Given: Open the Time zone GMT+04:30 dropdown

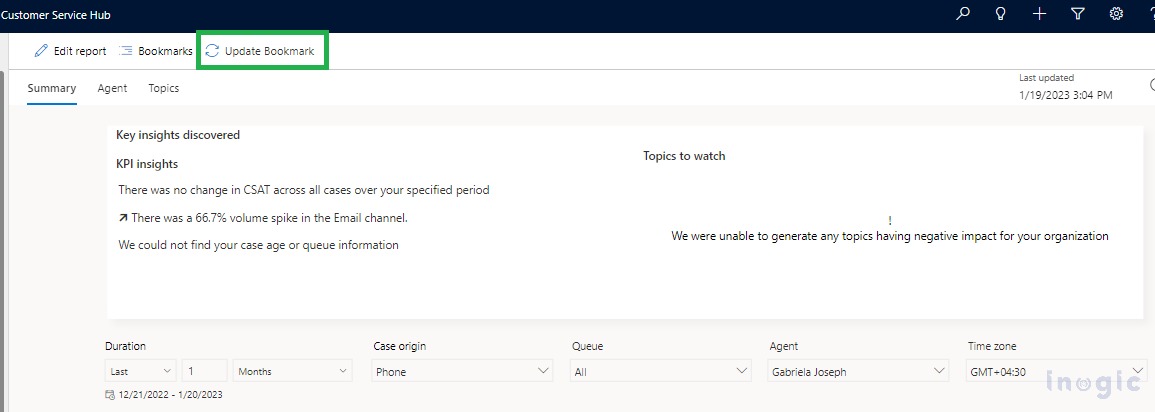Looking at the screenshot, I should (x=1056, y=371).
